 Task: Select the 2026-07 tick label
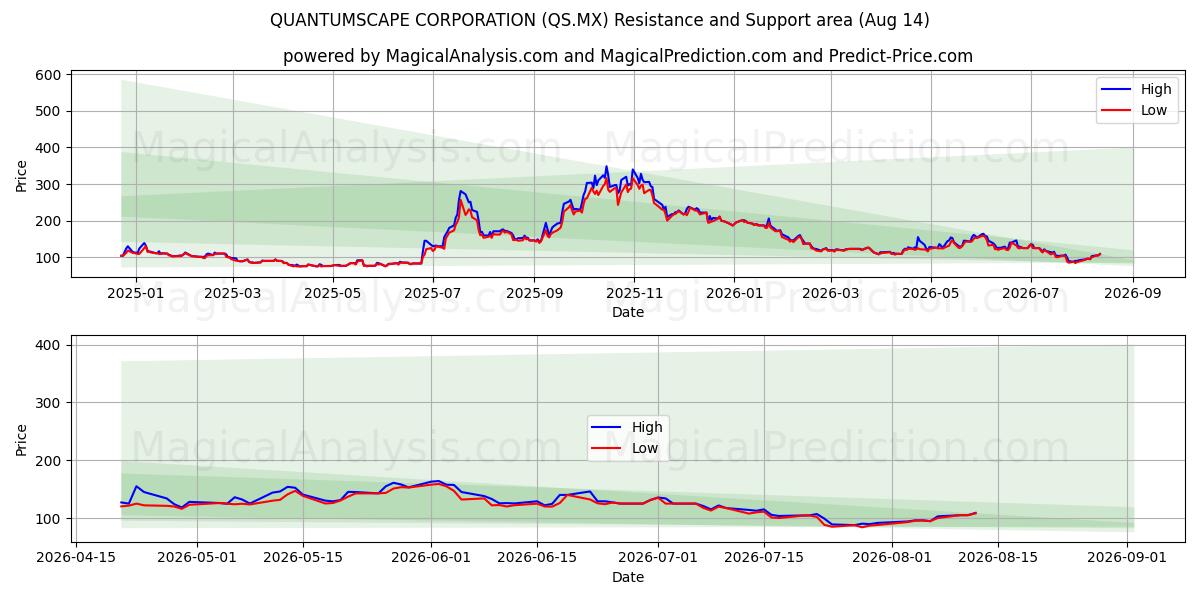tap(1031, 293)
